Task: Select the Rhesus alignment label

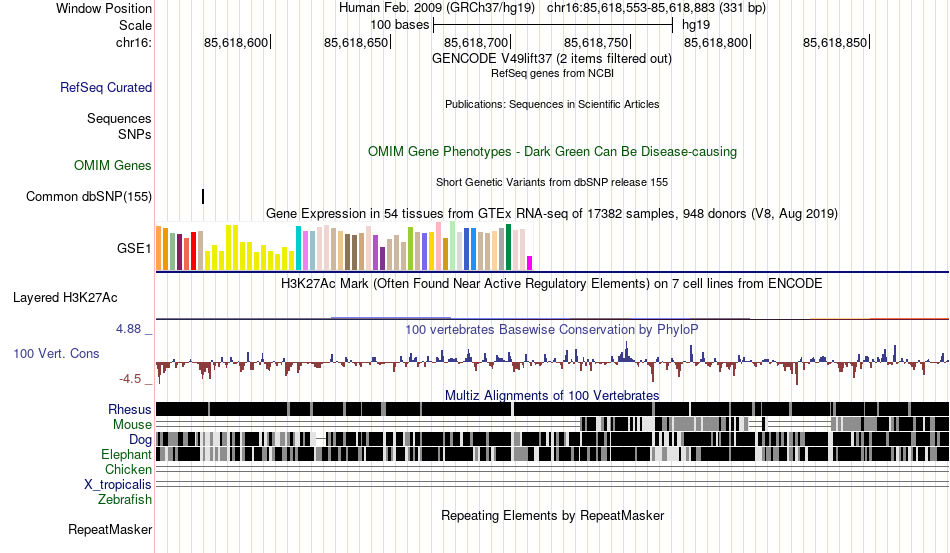Action: coord(129,409)
